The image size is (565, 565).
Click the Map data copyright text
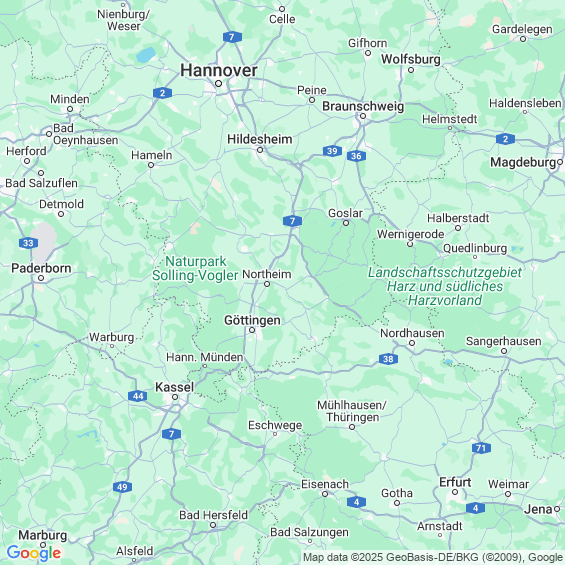433,557
